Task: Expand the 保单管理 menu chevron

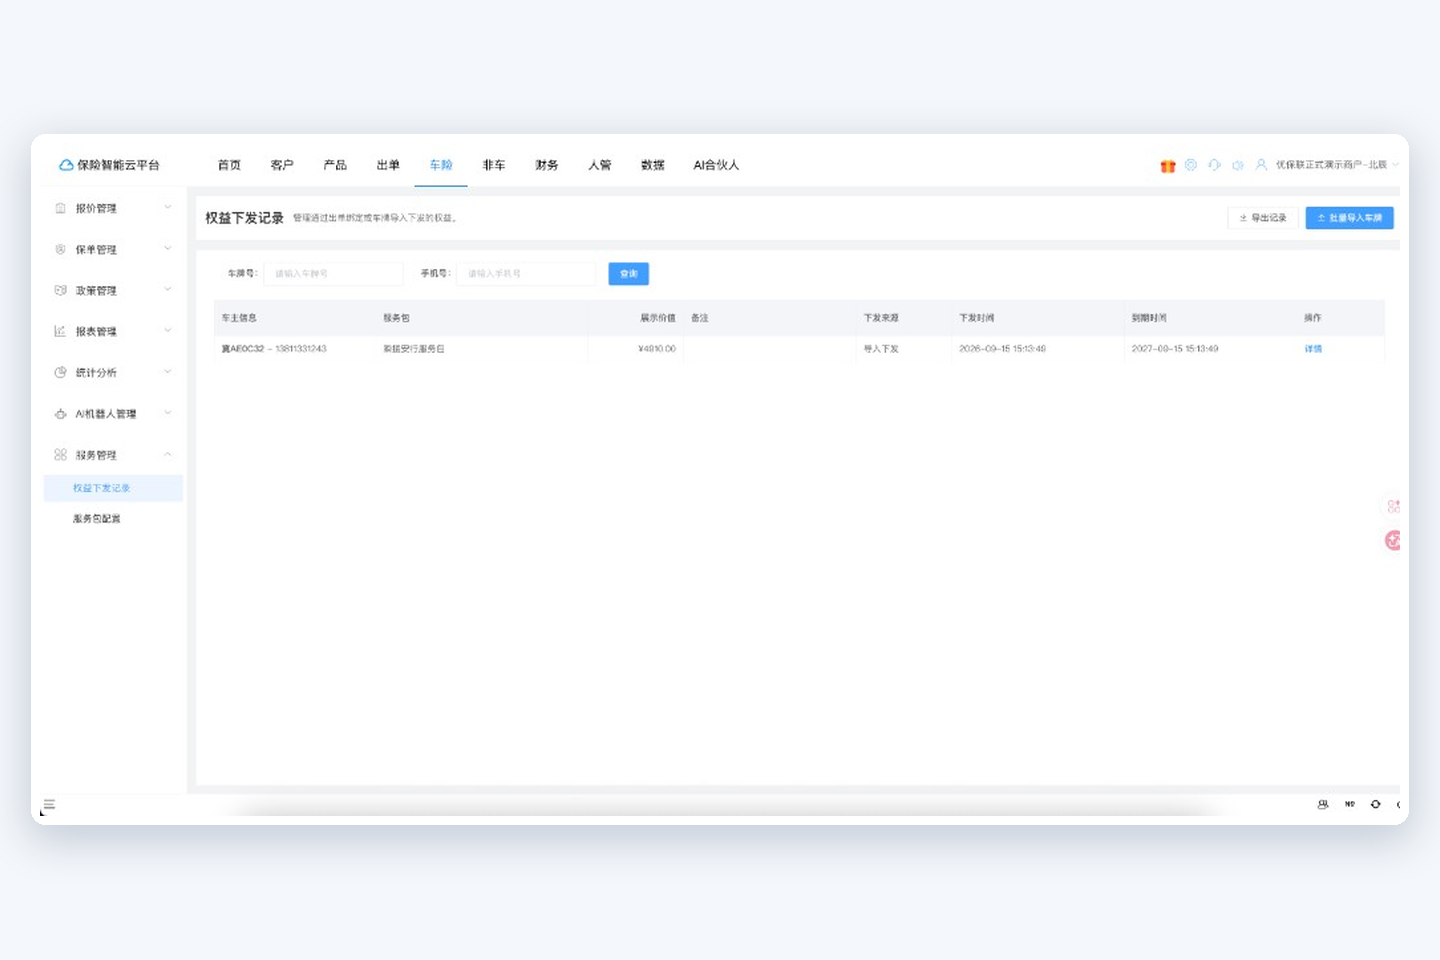Action: (168, 249)
